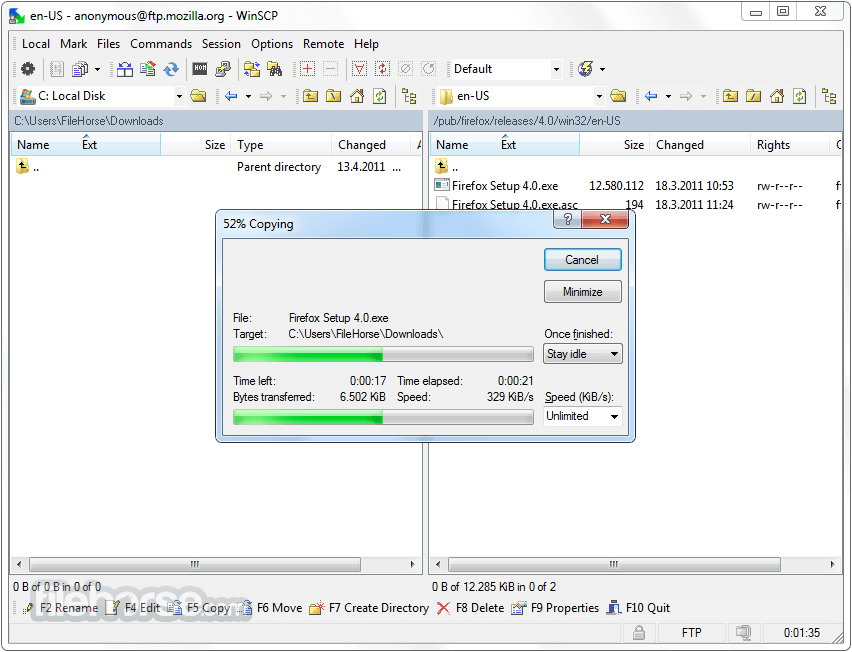Go to local parent directory icon

(310, 96)
